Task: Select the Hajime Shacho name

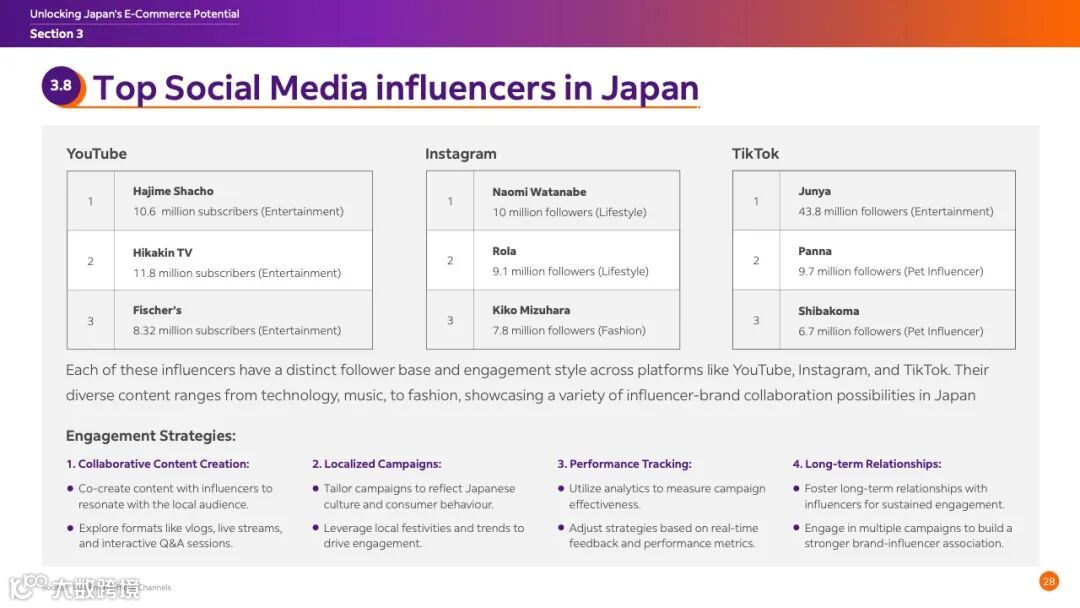Action: click(173, 191)
